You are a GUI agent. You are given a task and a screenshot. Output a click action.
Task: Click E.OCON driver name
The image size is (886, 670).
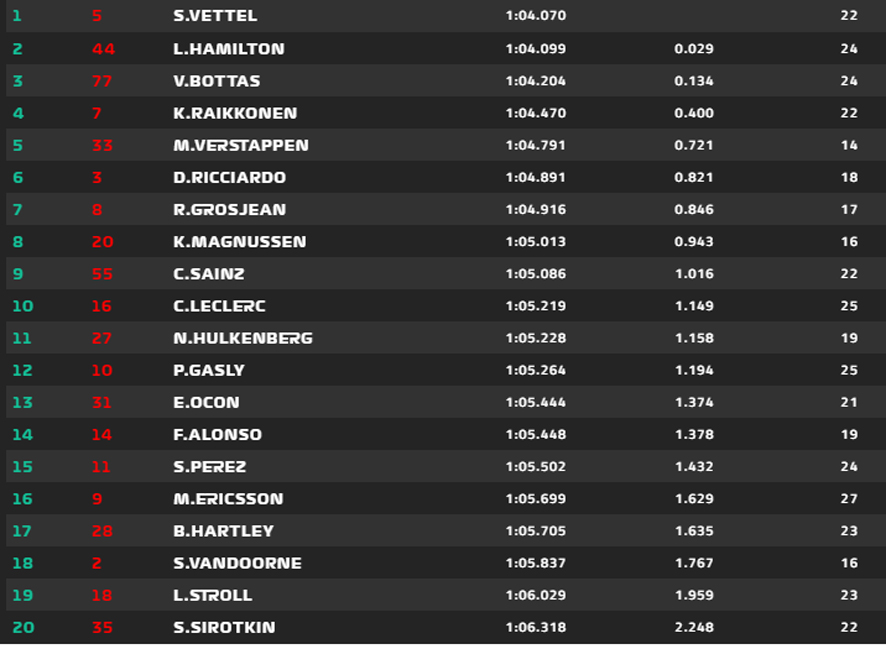point(206,402)
